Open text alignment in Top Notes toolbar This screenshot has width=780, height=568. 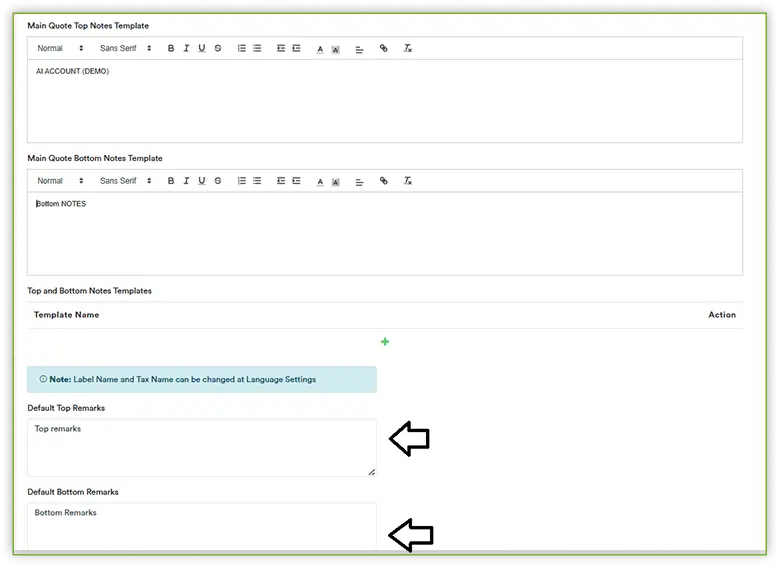[x=359, y=50]
